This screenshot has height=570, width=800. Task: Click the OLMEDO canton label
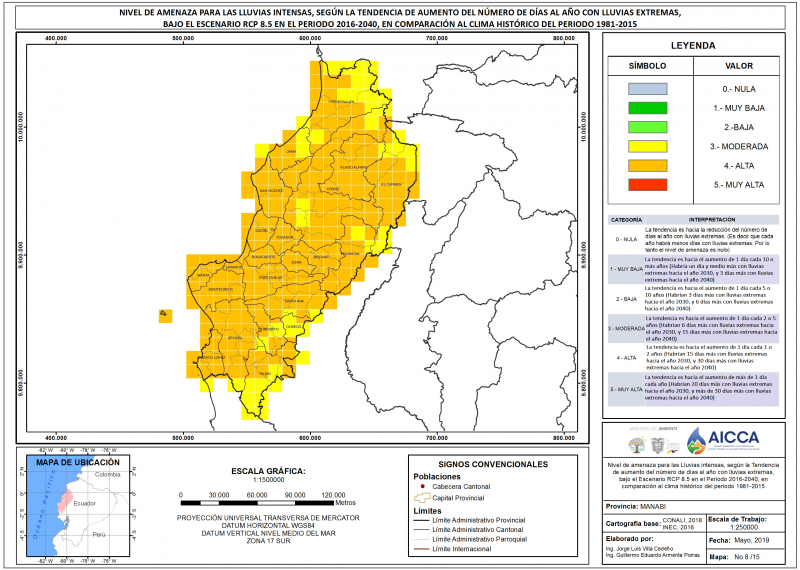coord(293,327)
